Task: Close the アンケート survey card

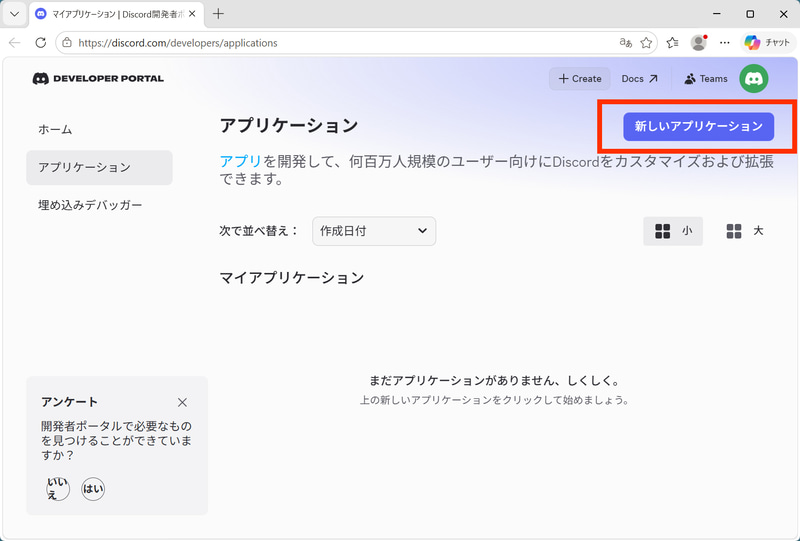Action: [182, 403]
